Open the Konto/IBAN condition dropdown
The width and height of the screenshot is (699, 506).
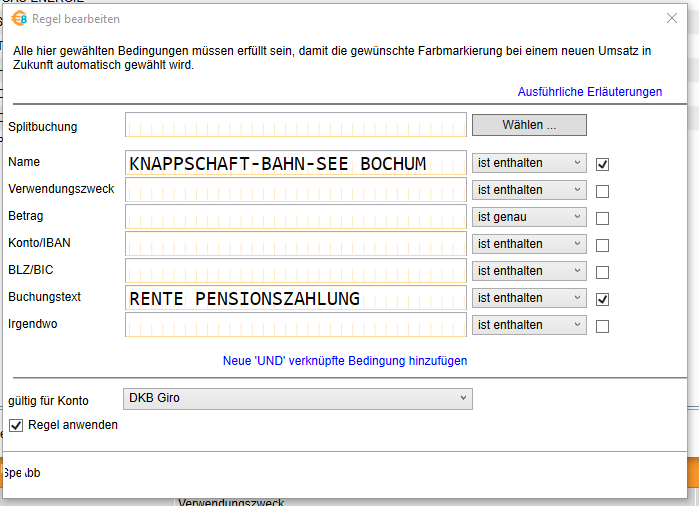click(529, 244)
